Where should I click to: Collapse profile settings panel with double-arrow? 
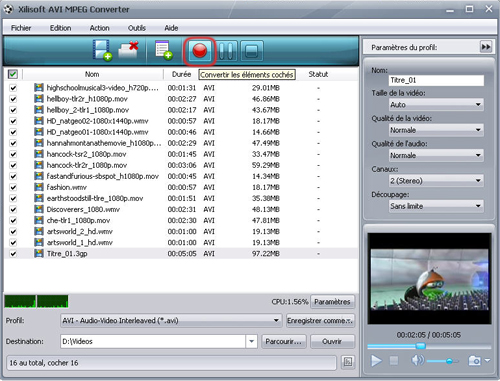(486, 47)
